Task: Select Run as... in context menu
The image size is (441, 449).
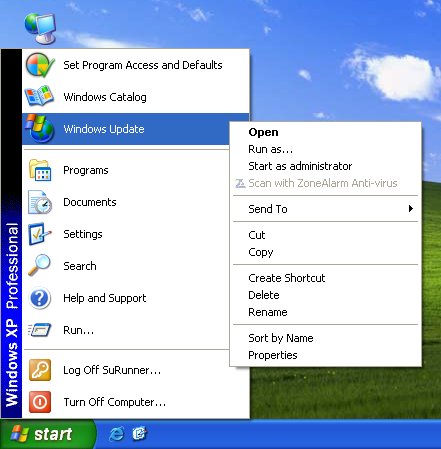Action: pos(325,149)
